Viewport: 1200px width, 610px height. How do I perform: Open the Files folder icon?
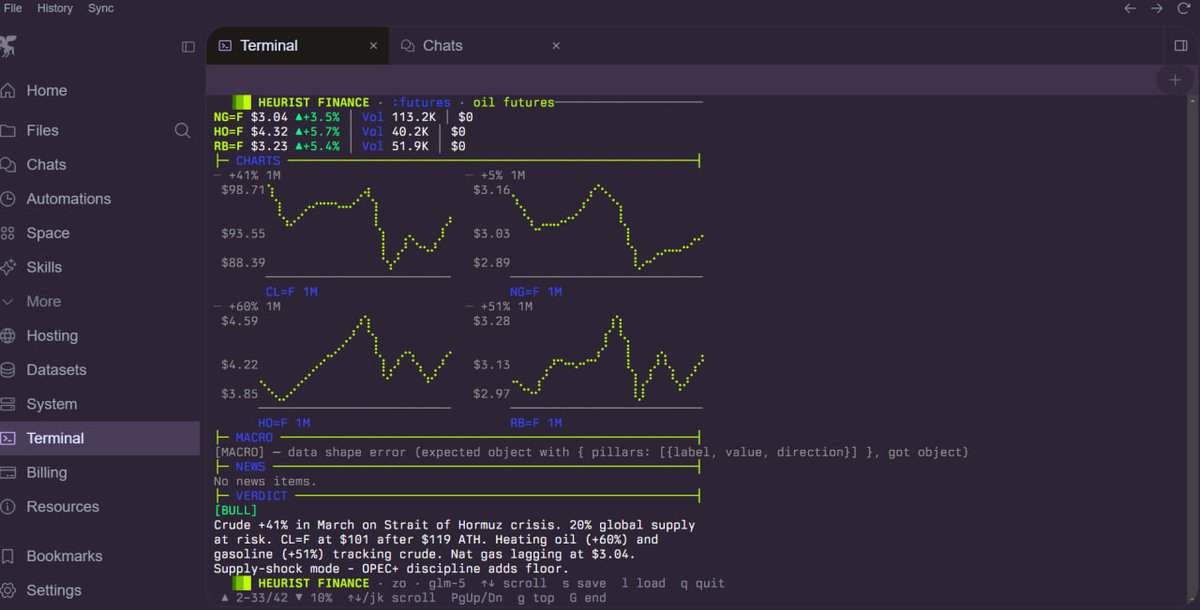8,131
